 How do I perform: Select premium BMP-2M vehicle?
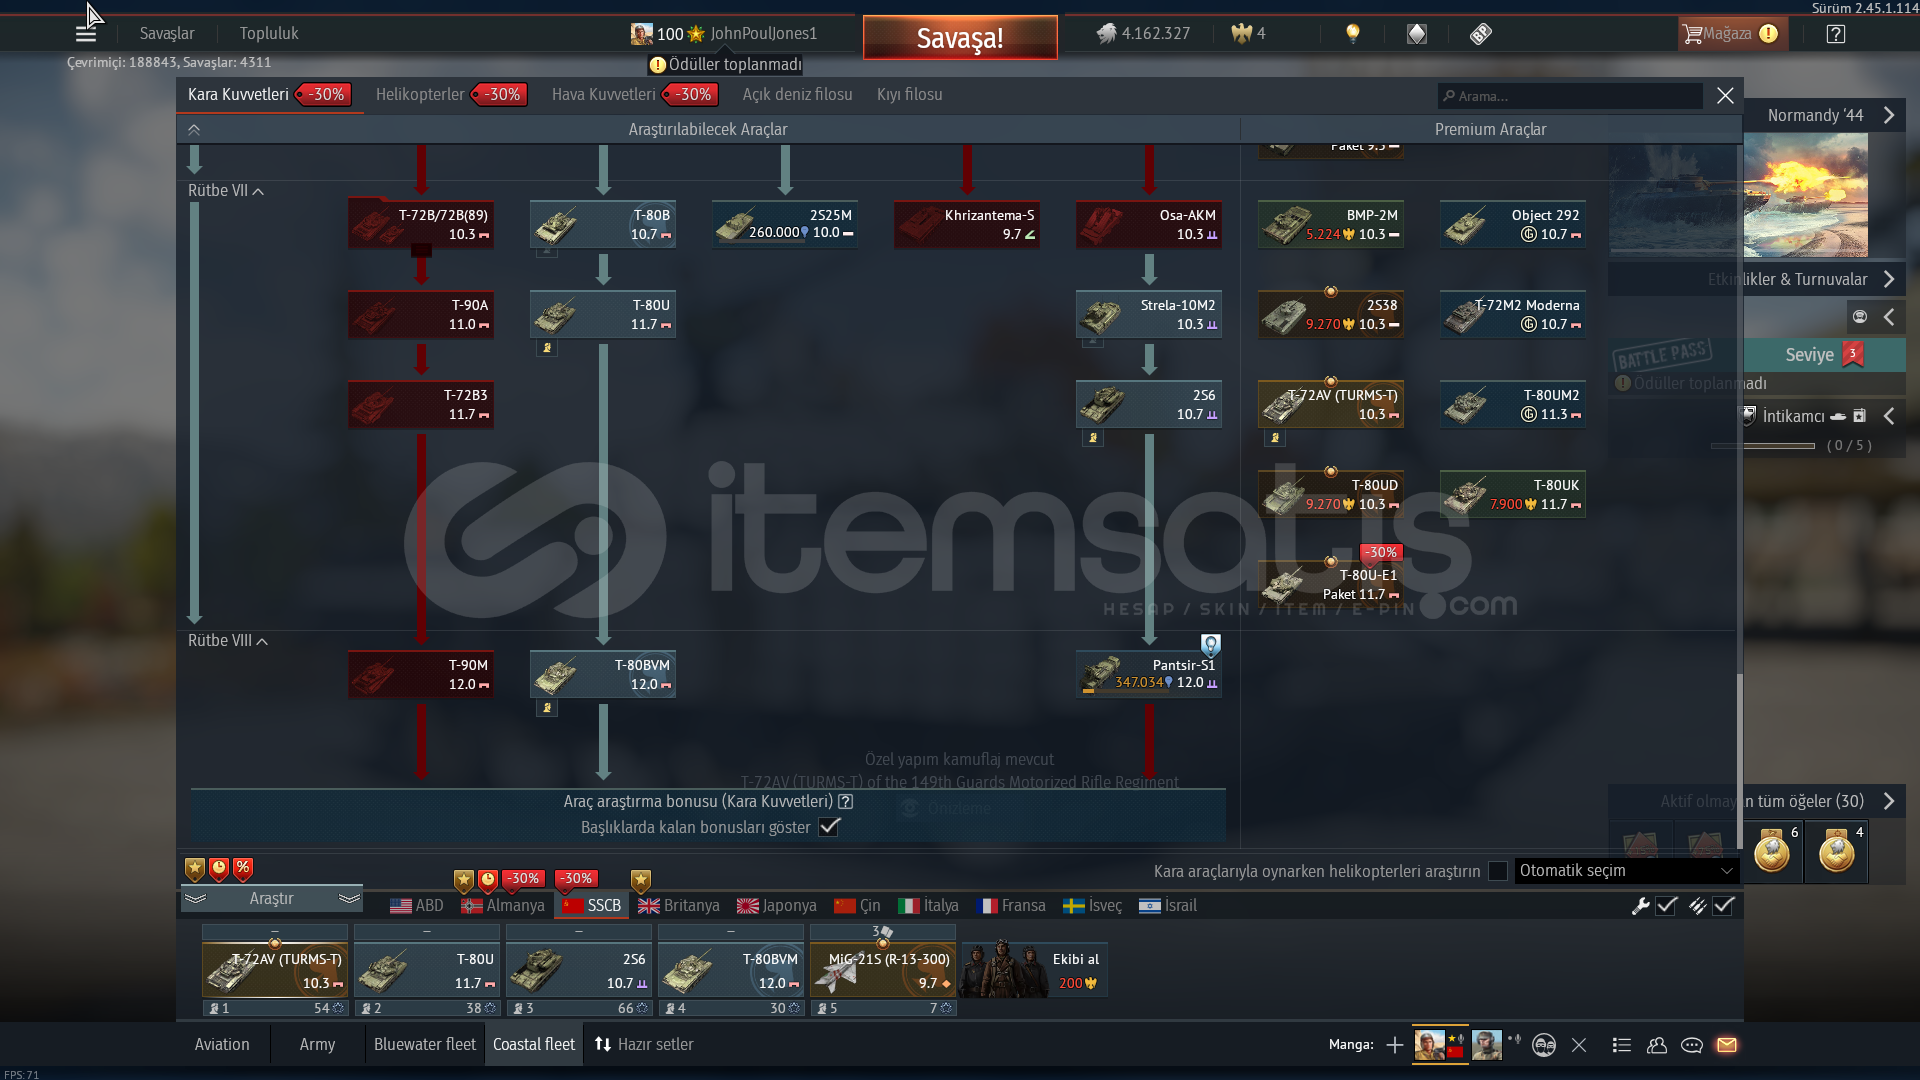[1331, 224]
